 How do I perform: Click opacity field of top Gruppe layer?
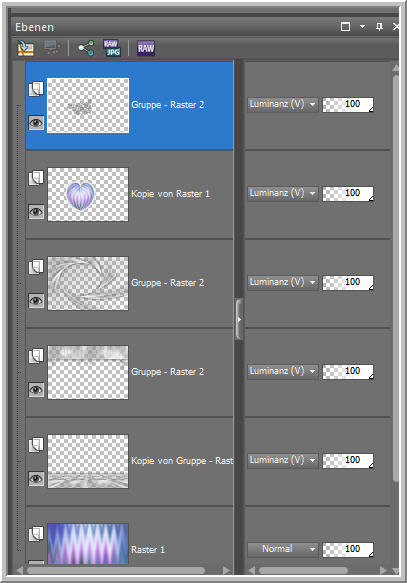click(x=348, y=104)
